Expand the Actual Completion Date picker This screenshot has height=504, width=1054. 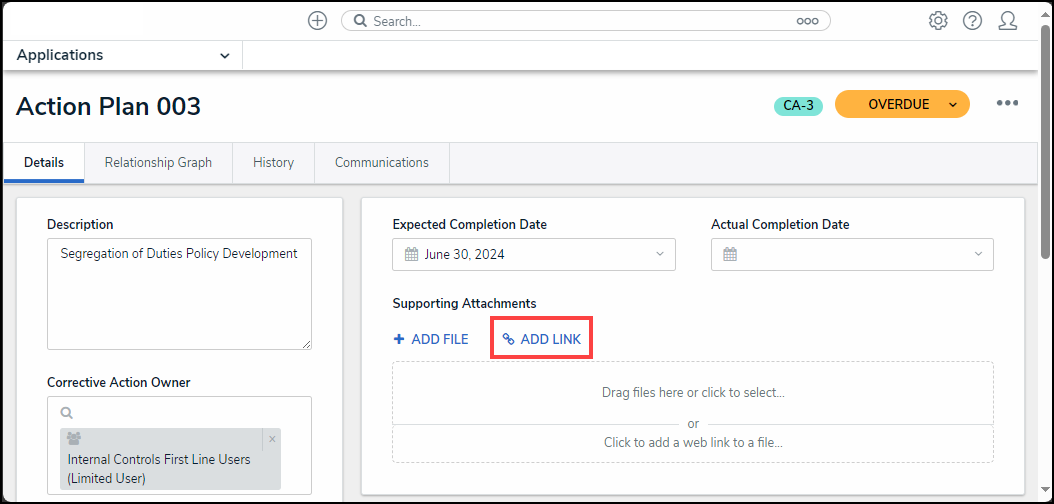(977, 254)
